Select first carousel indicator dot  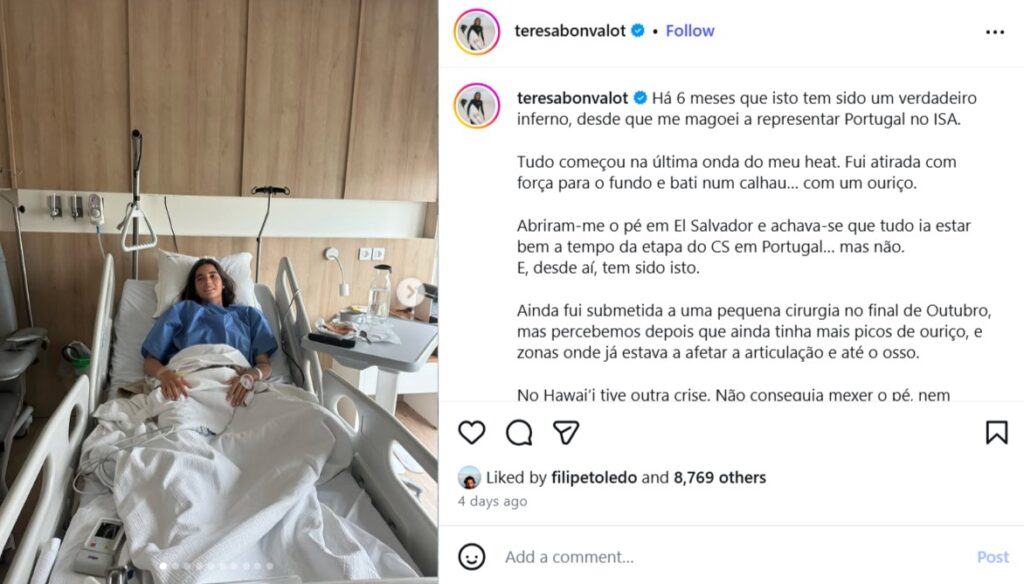163,566
